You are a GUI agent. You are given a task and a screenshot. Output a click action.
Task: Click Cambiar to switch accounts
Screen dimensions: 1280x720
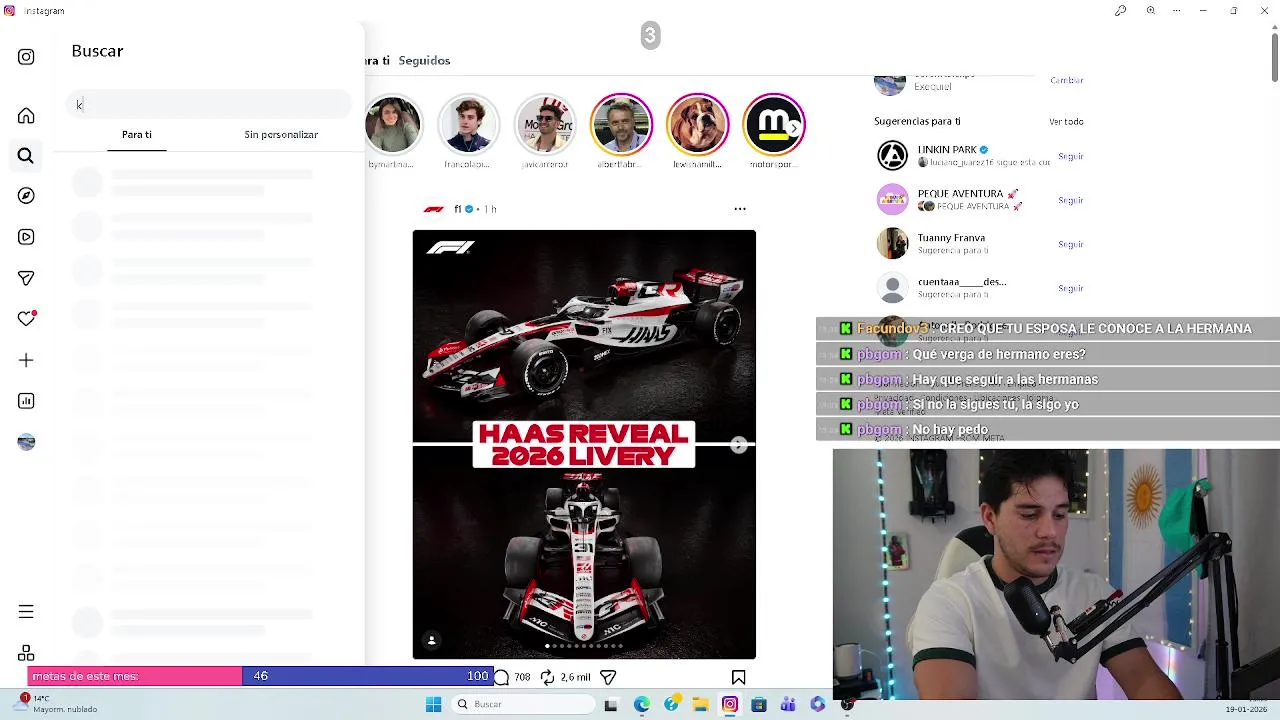tap(1067, 80)
